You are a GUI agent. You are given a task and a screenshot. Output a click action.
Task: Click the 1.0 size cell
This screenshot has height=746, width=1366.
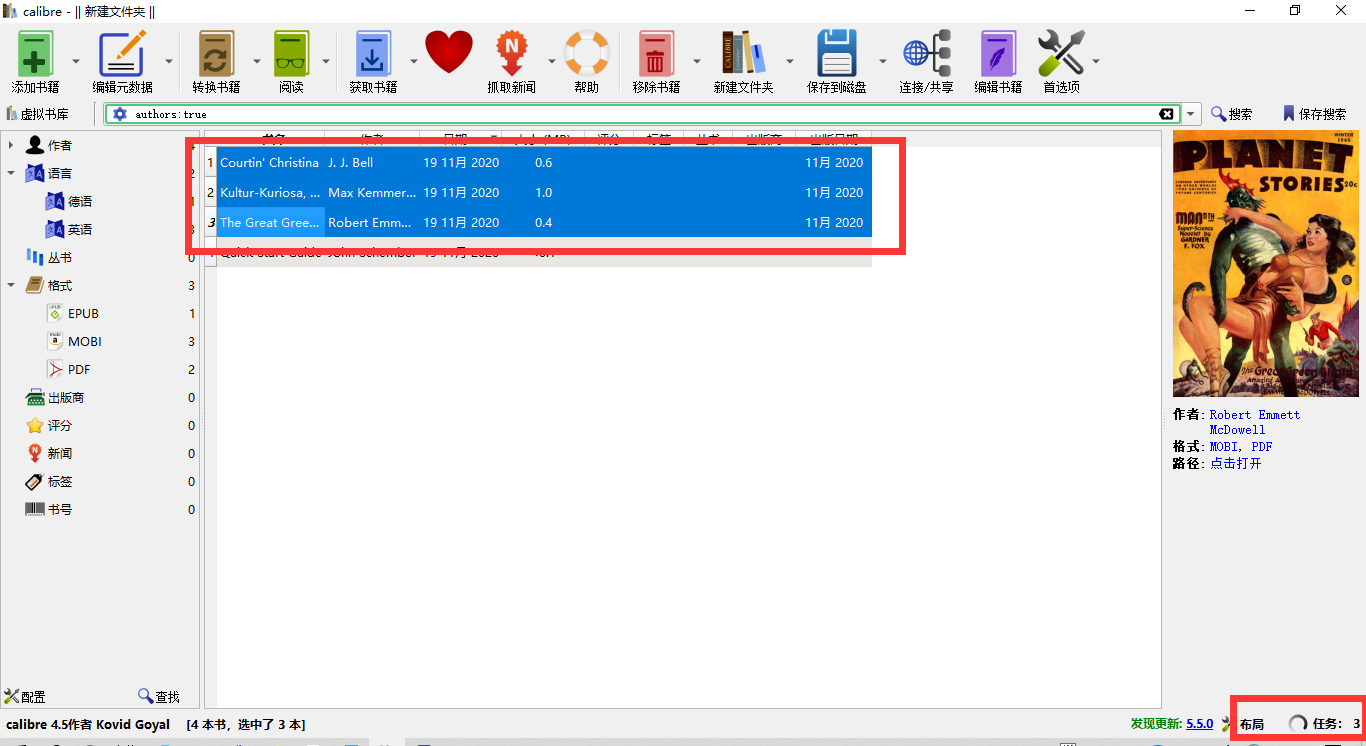click(544, 192)
